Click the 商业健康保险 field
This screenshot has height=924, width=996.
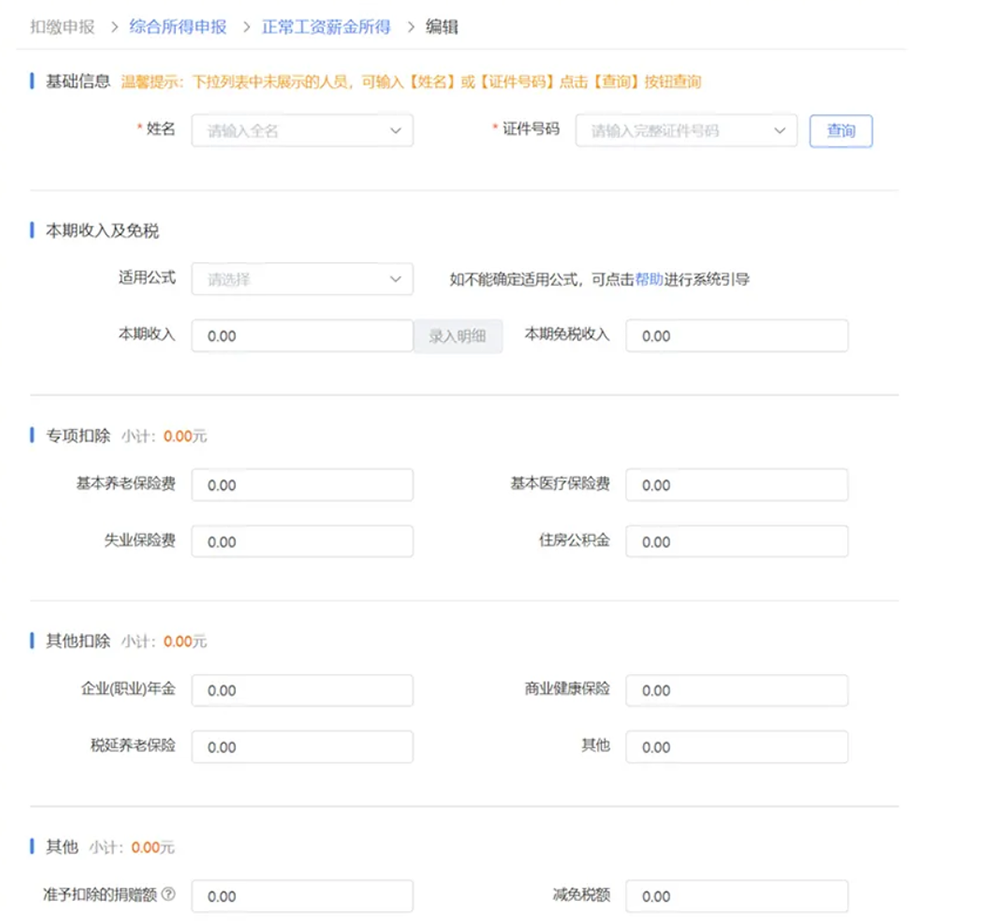click(x=736, y=690)
